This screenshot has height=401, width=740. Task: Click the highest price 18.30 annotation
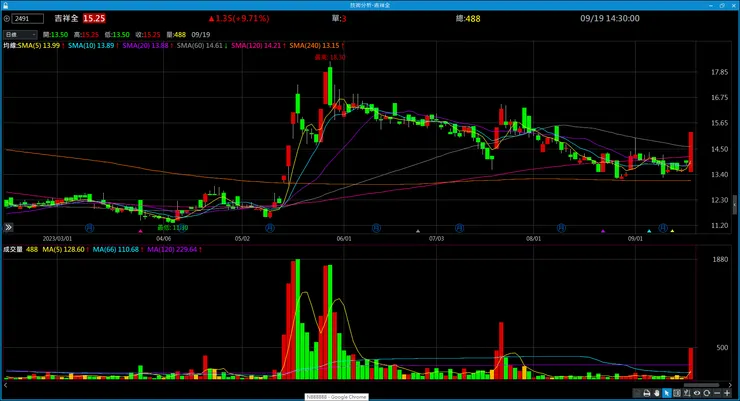[x=330, y=57]
